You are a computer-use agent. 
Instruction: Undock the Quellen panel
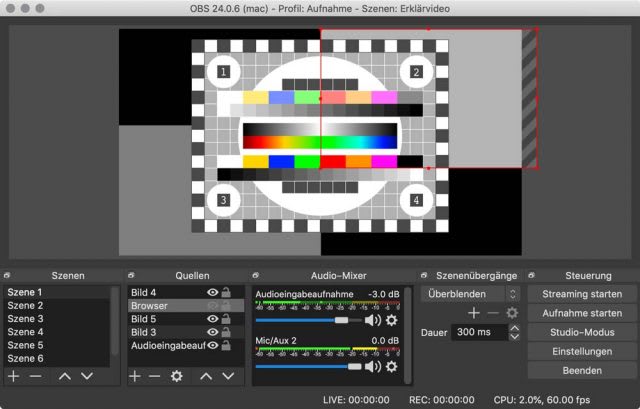131,276
